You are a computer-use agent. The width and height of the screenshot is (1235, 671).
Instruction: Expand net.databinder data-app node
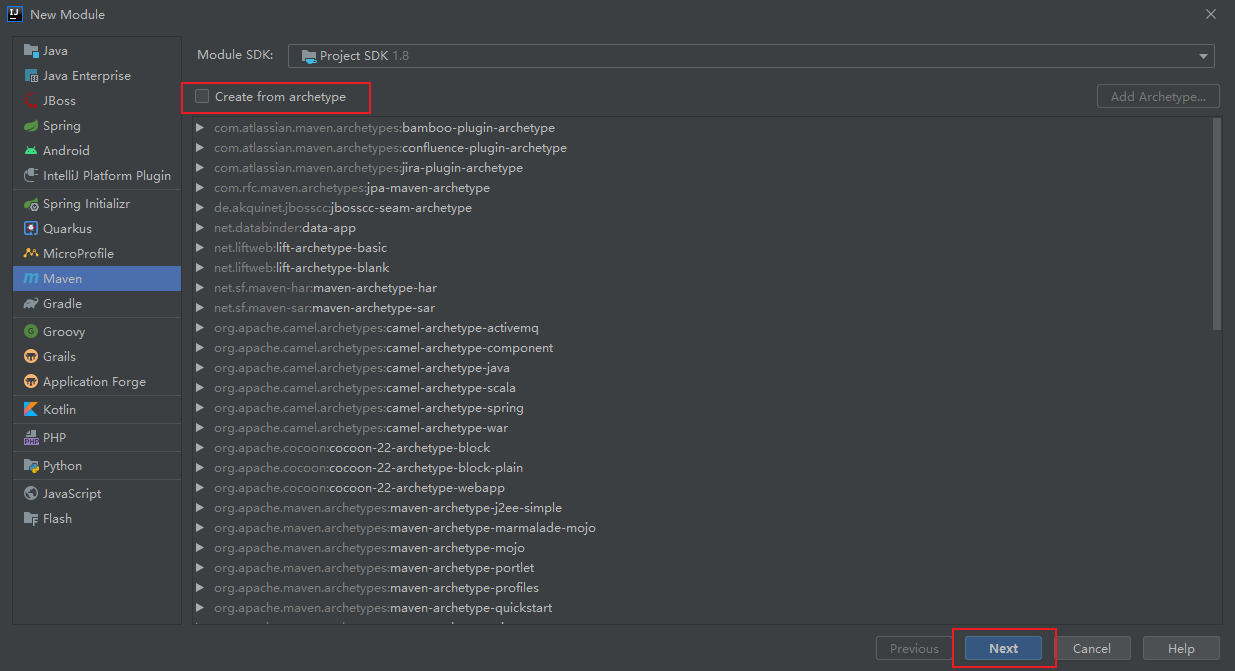[201, 228]
